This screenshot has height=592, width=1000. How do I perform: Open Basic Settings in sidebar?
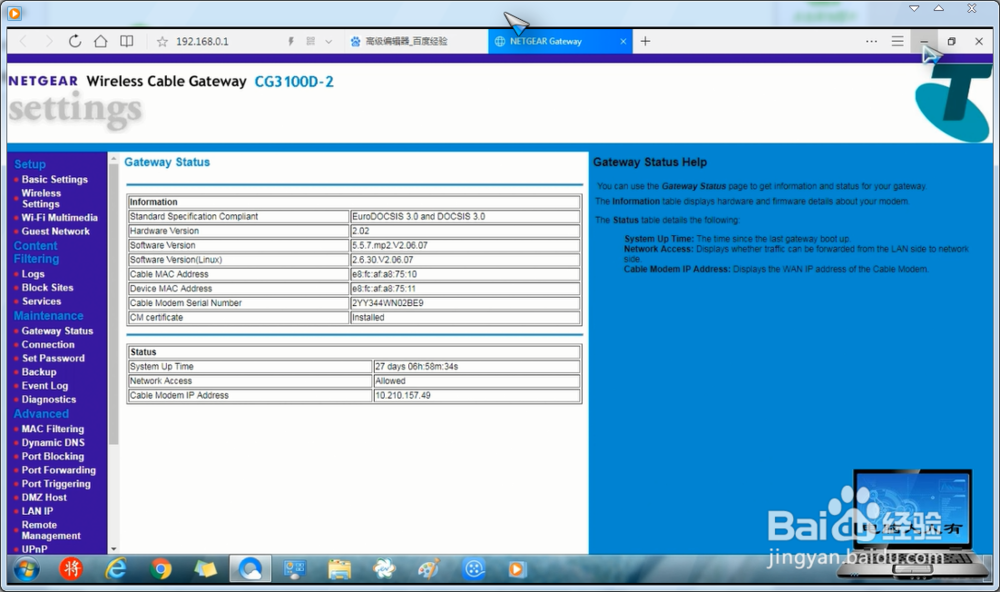[55, 179]
